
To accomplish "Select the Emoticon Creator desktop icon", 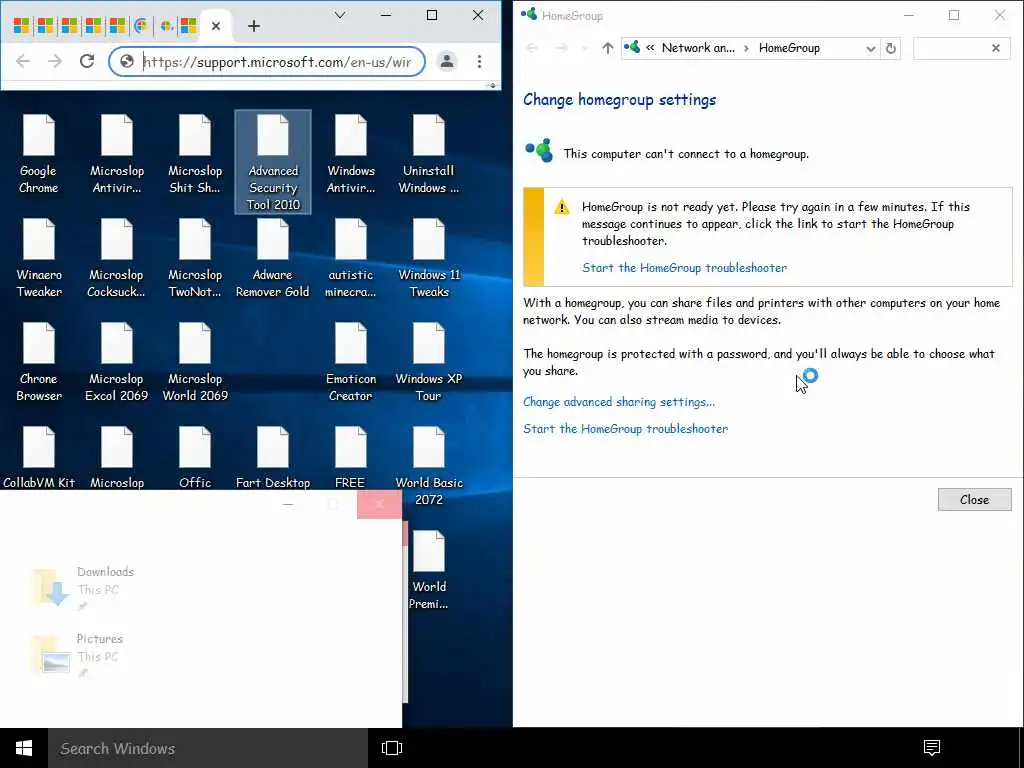I will coord(351,362).
